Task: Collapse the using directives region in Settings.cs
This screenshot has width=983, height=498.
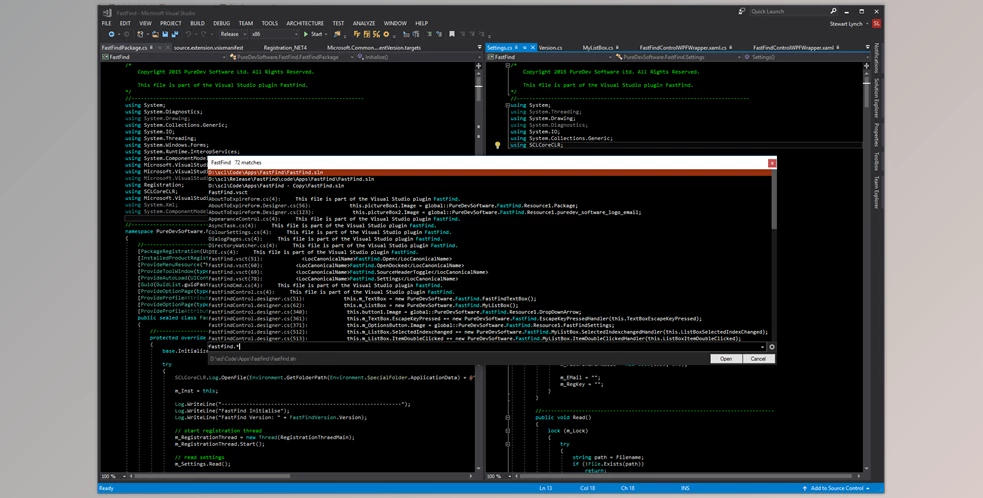Action: pos(507,105)
